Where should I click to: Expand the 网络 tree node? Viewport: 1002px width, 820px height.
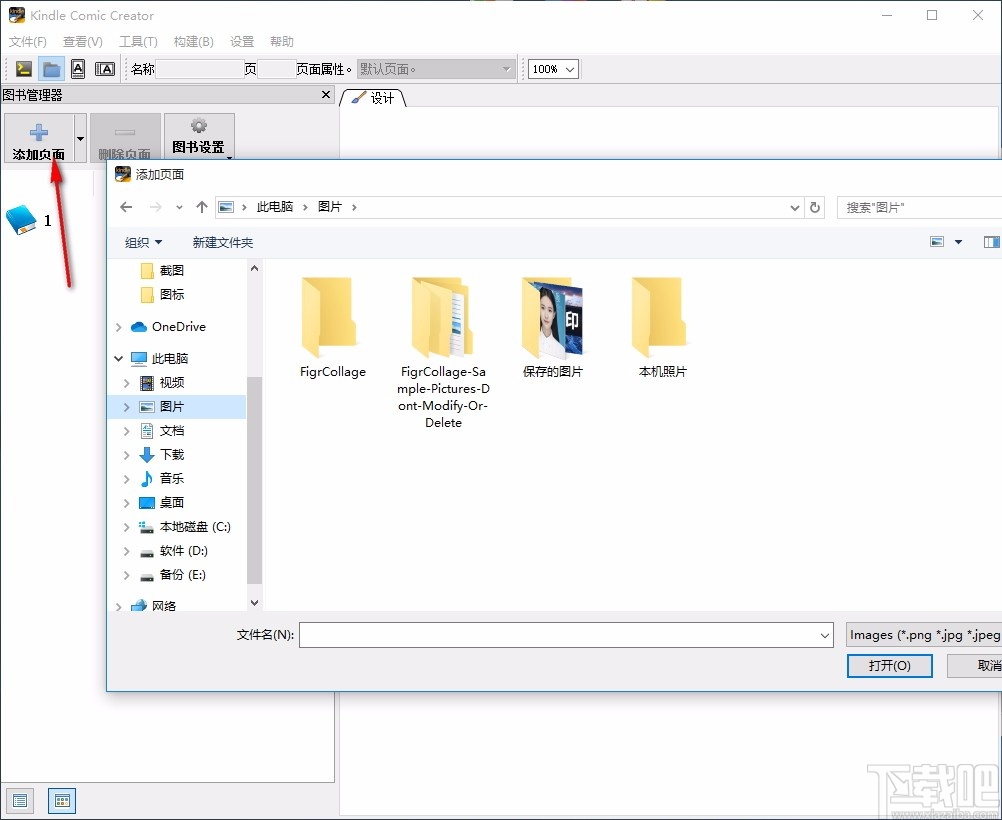pyautogui.click(x=118, y=606)
